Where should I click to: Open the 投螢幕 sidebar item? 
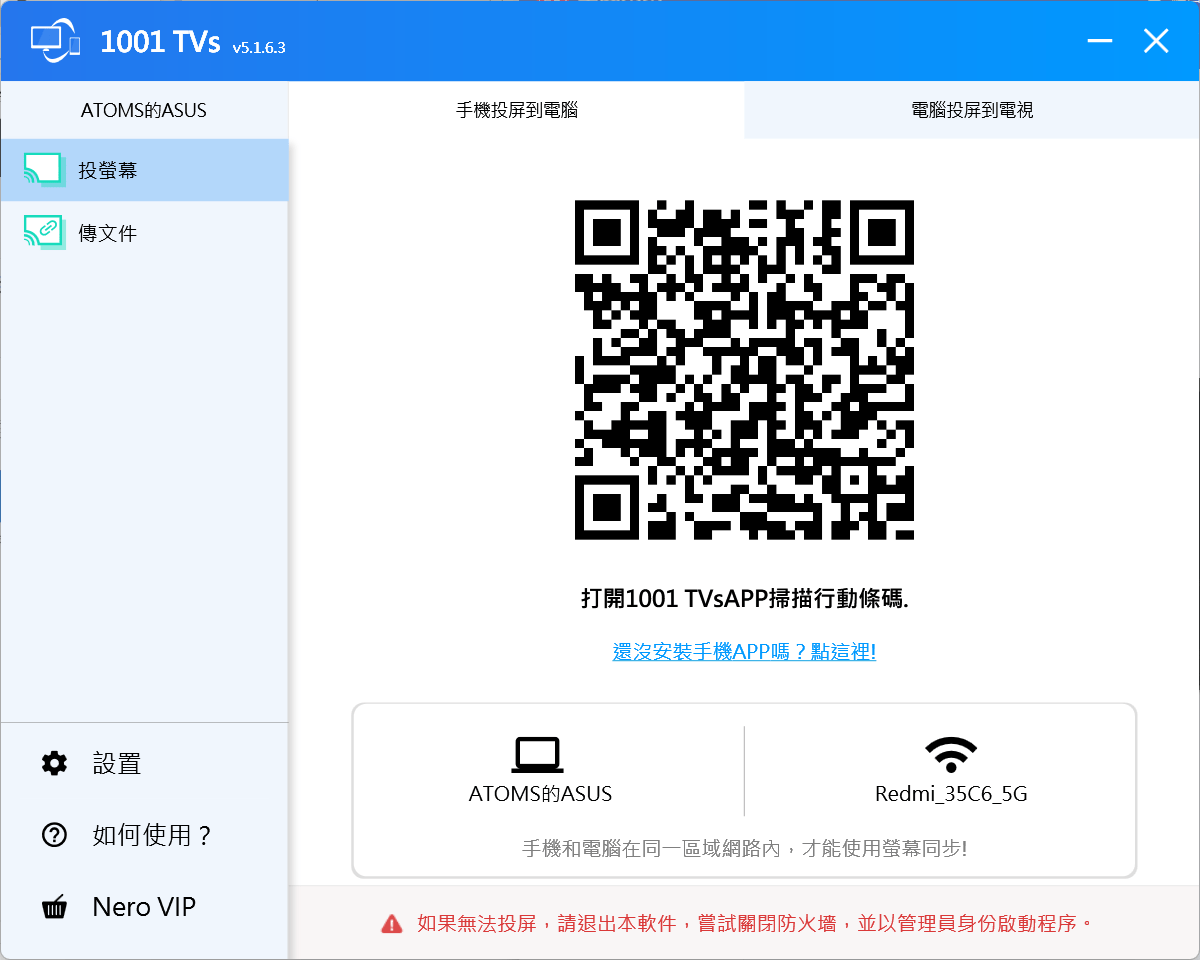tap(144, 170)
